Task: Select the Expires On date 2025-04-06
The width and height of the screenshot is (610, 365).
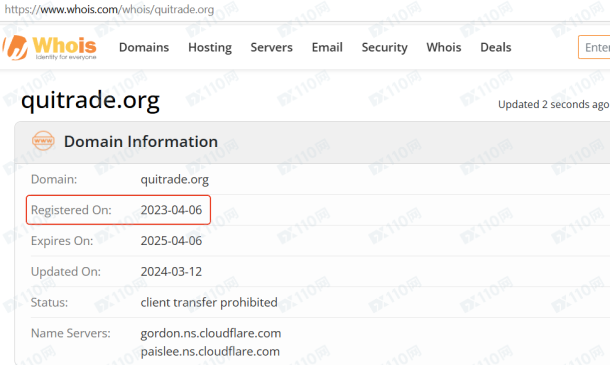Action: [x=171, y=240]
